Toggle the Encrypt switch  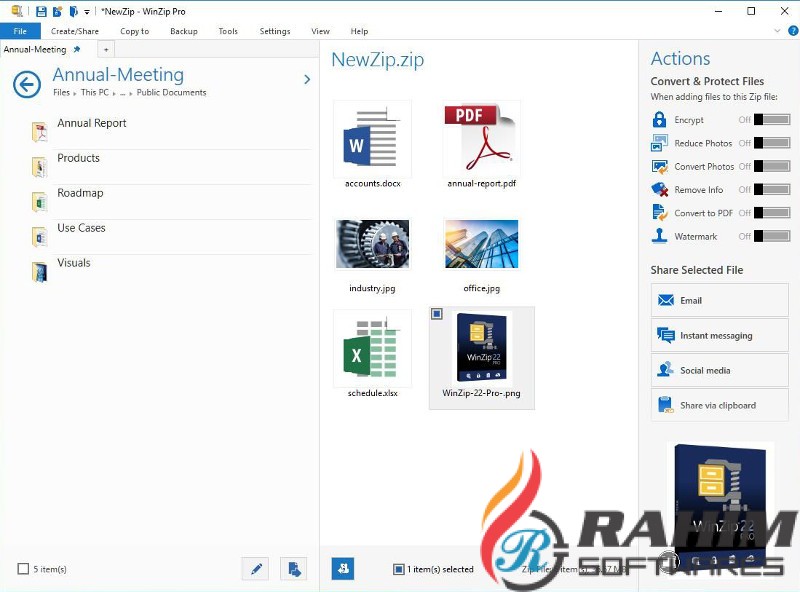point(772,119)
